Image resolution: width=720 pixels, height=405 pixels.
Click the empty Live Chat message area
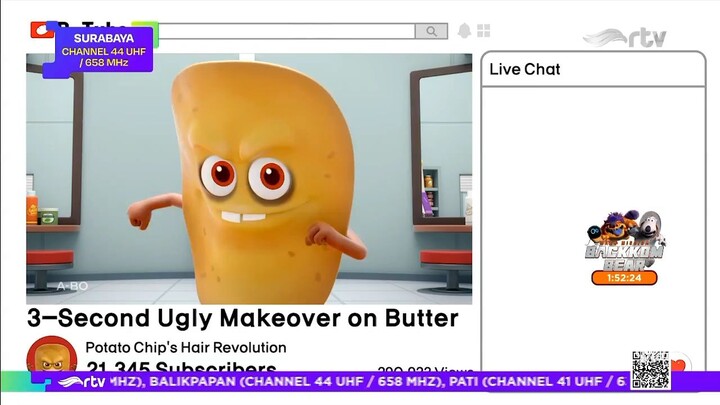pos(579,160)
